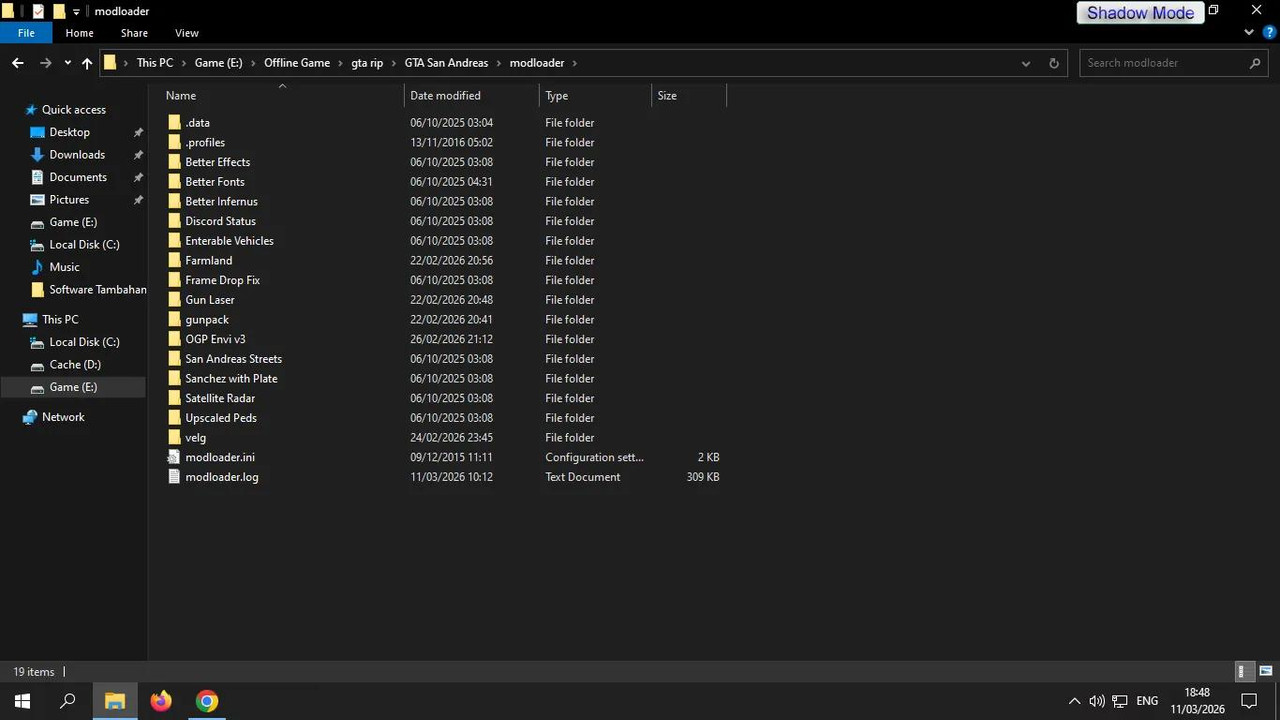Click the This PC breadcrumb in the address bar
Image resolution: width=1280 pixels, height=720 pixels.
155,63
